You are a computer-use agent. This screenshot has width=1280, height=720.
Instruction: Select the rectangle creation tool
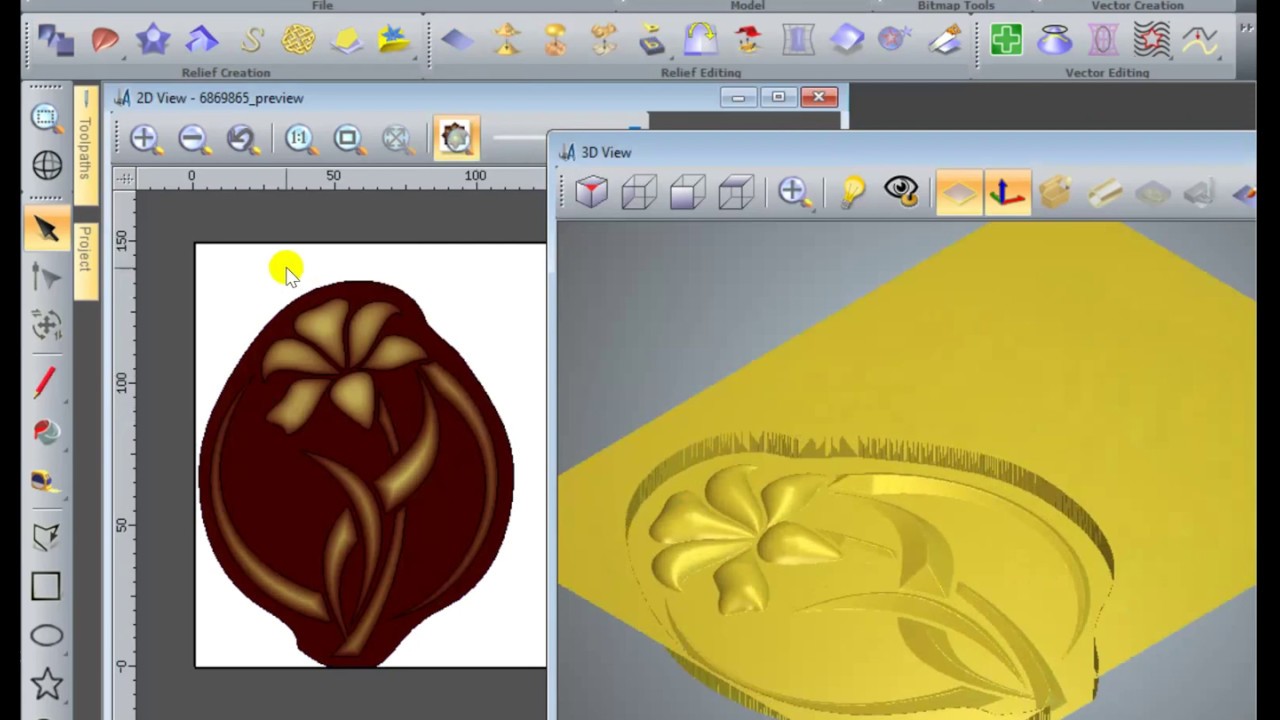pos(46,586)
